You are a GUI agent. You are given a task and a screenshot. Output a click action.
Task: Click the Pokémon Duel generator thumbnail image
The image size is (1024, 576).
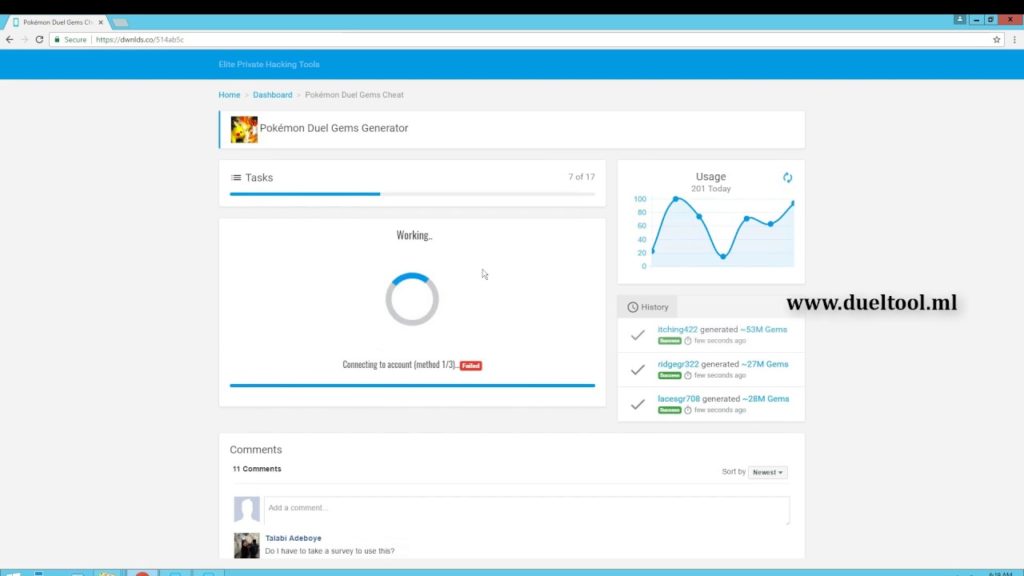244,129
